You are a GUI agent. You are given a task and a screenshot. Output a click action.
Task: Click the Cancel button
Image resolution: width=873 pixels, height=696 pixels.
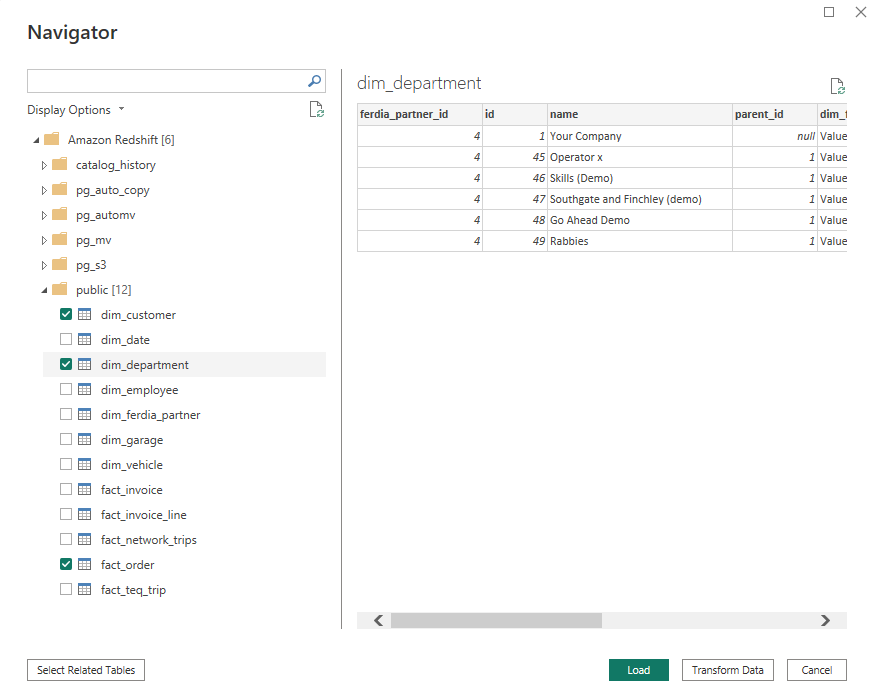817,670
